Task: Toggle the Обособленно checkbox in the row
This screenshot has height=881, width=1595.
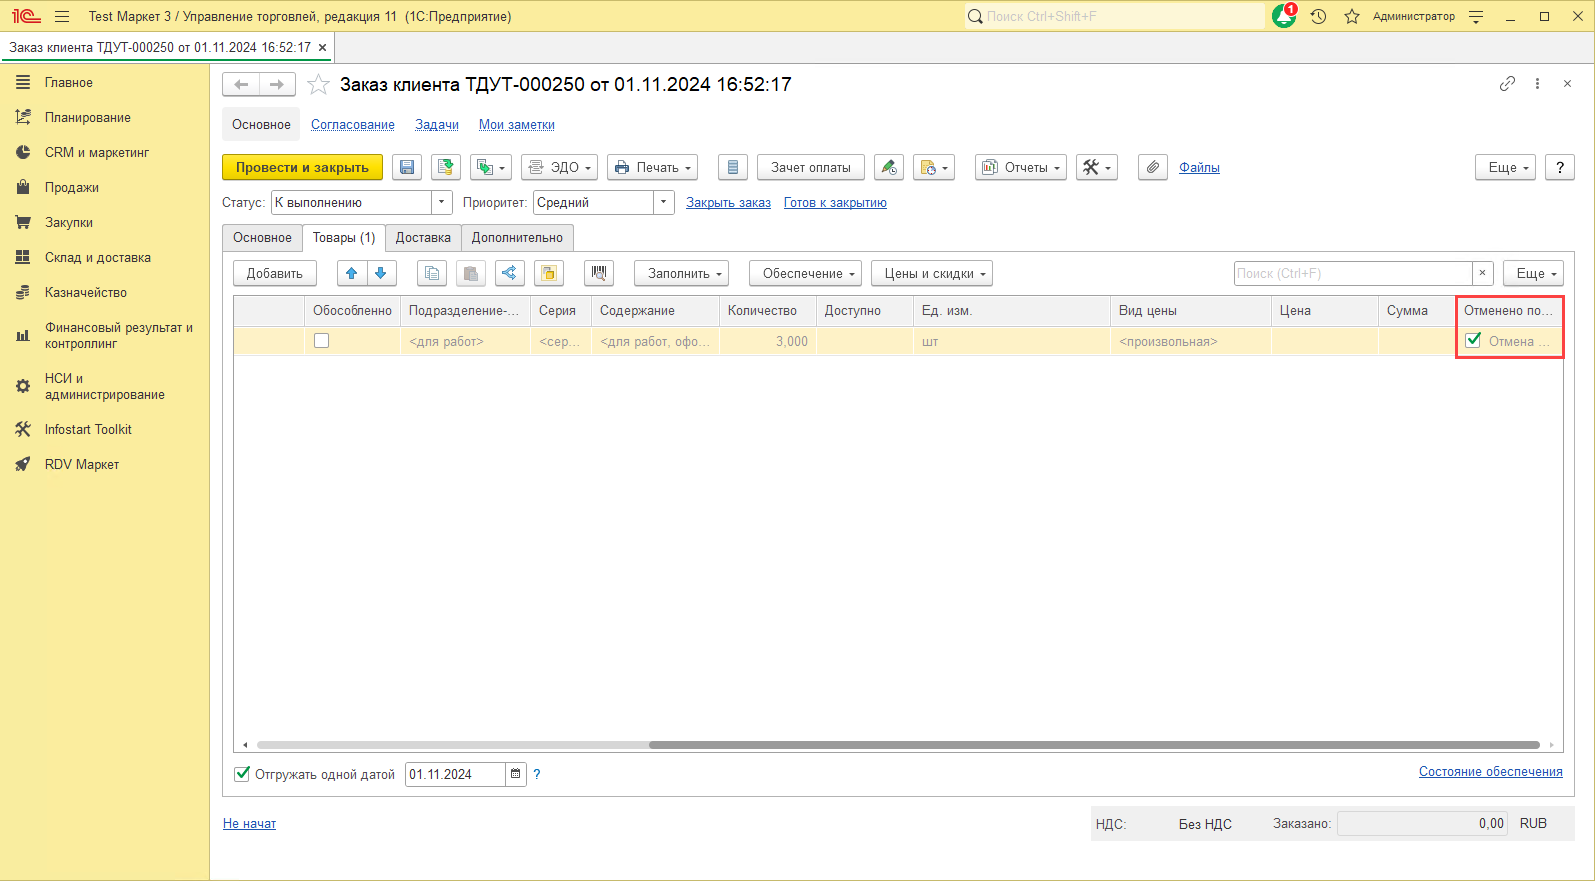Action: 322,341
